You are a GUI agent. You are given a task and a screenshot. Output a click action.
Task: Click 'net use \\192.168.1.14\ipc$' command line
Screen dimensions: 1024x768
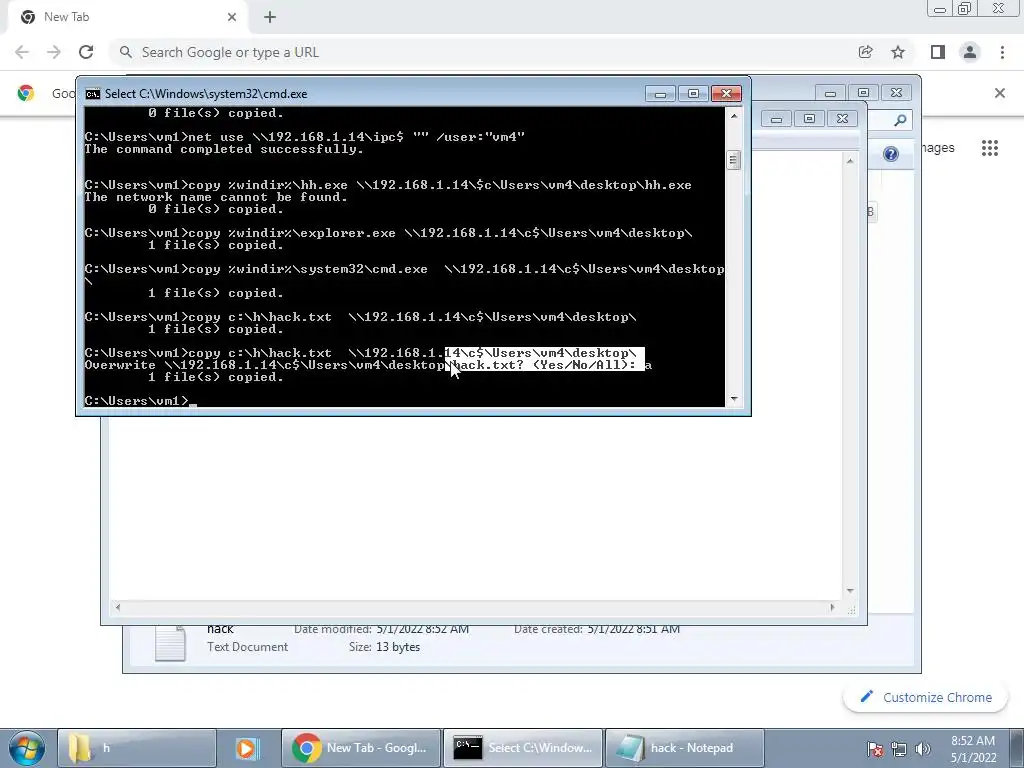pyautogui.click(x=304, y=137)
